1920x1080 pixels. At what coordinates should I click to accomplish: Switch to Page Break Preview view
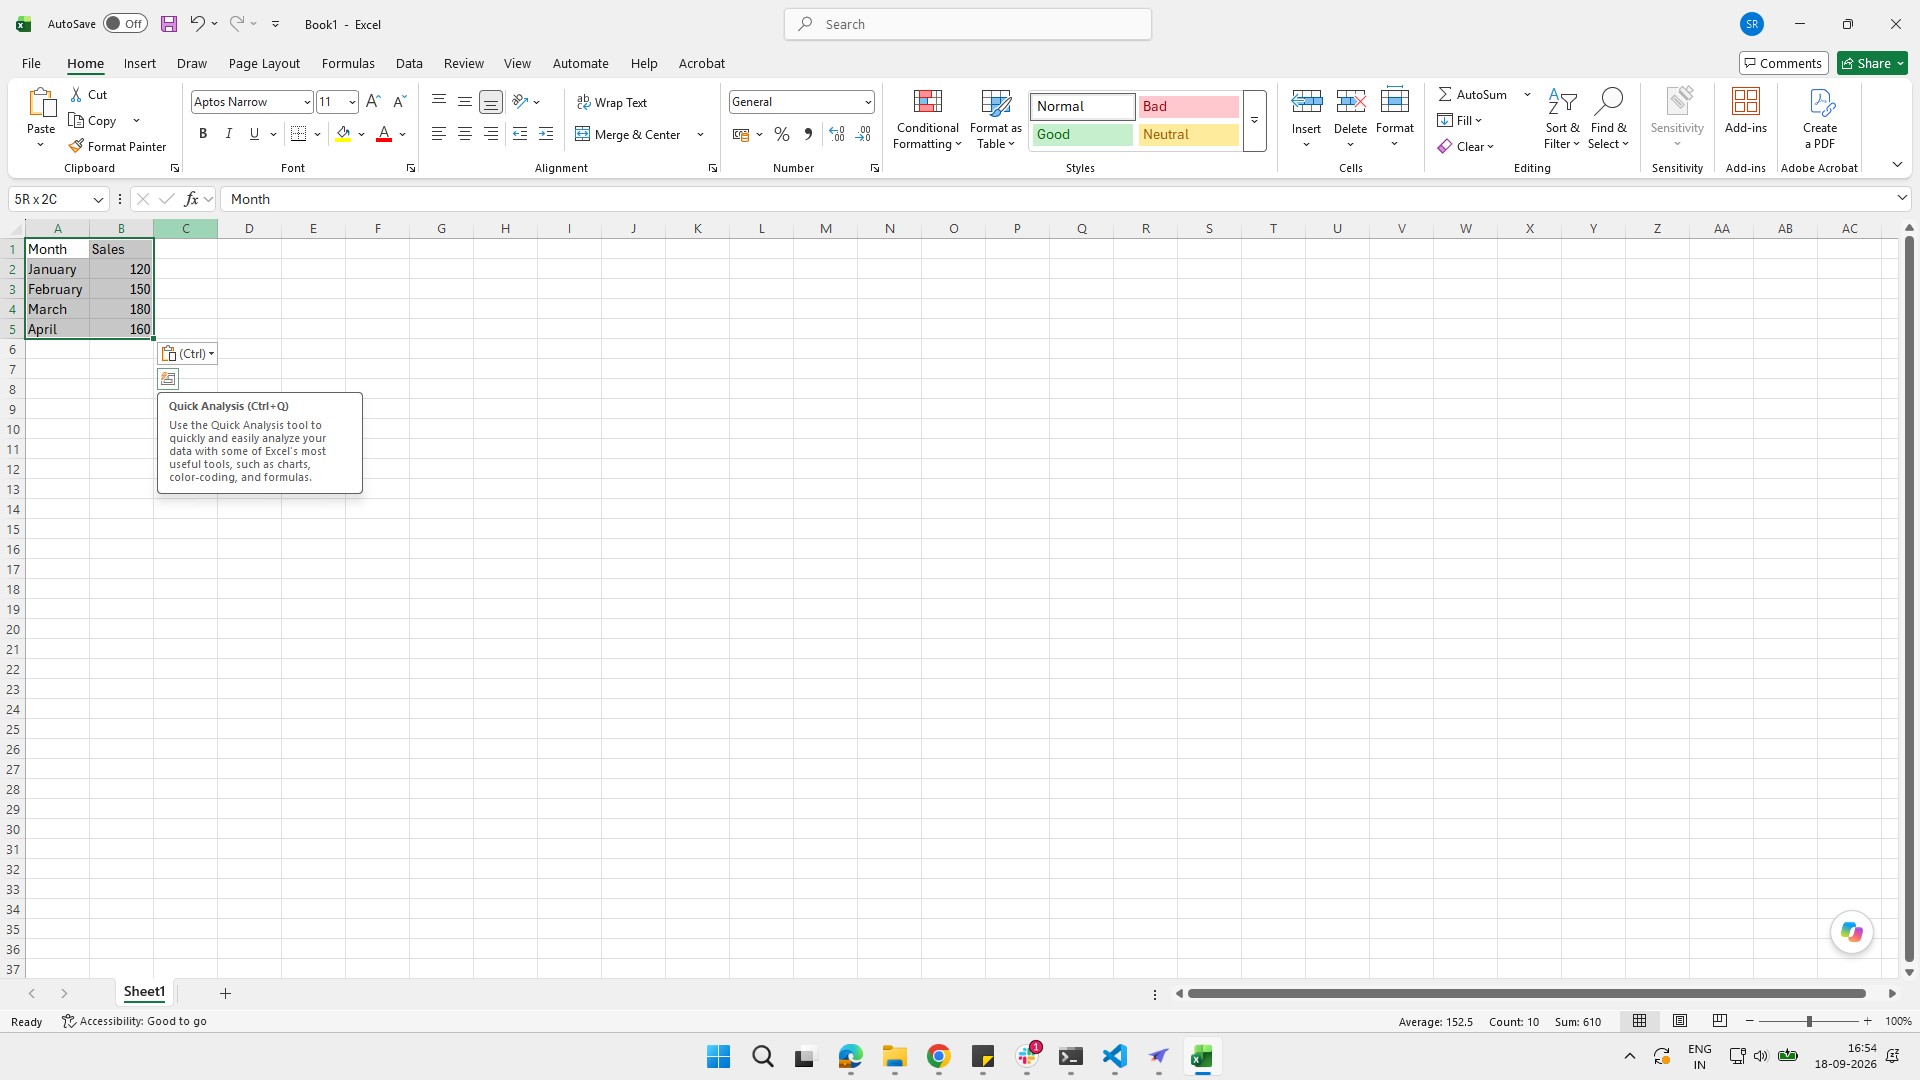1720,1021
